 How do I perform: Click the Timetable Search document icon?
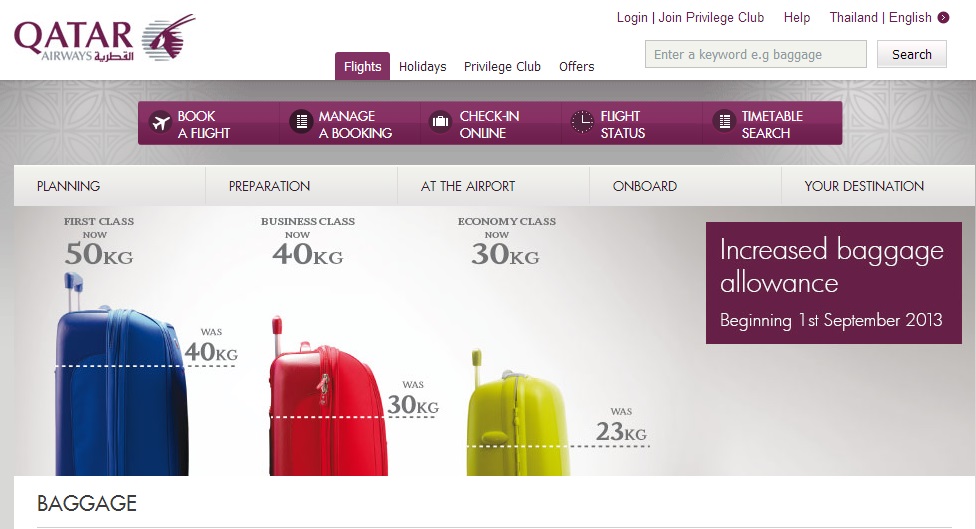pyautogui.click(x=724, y=121)
